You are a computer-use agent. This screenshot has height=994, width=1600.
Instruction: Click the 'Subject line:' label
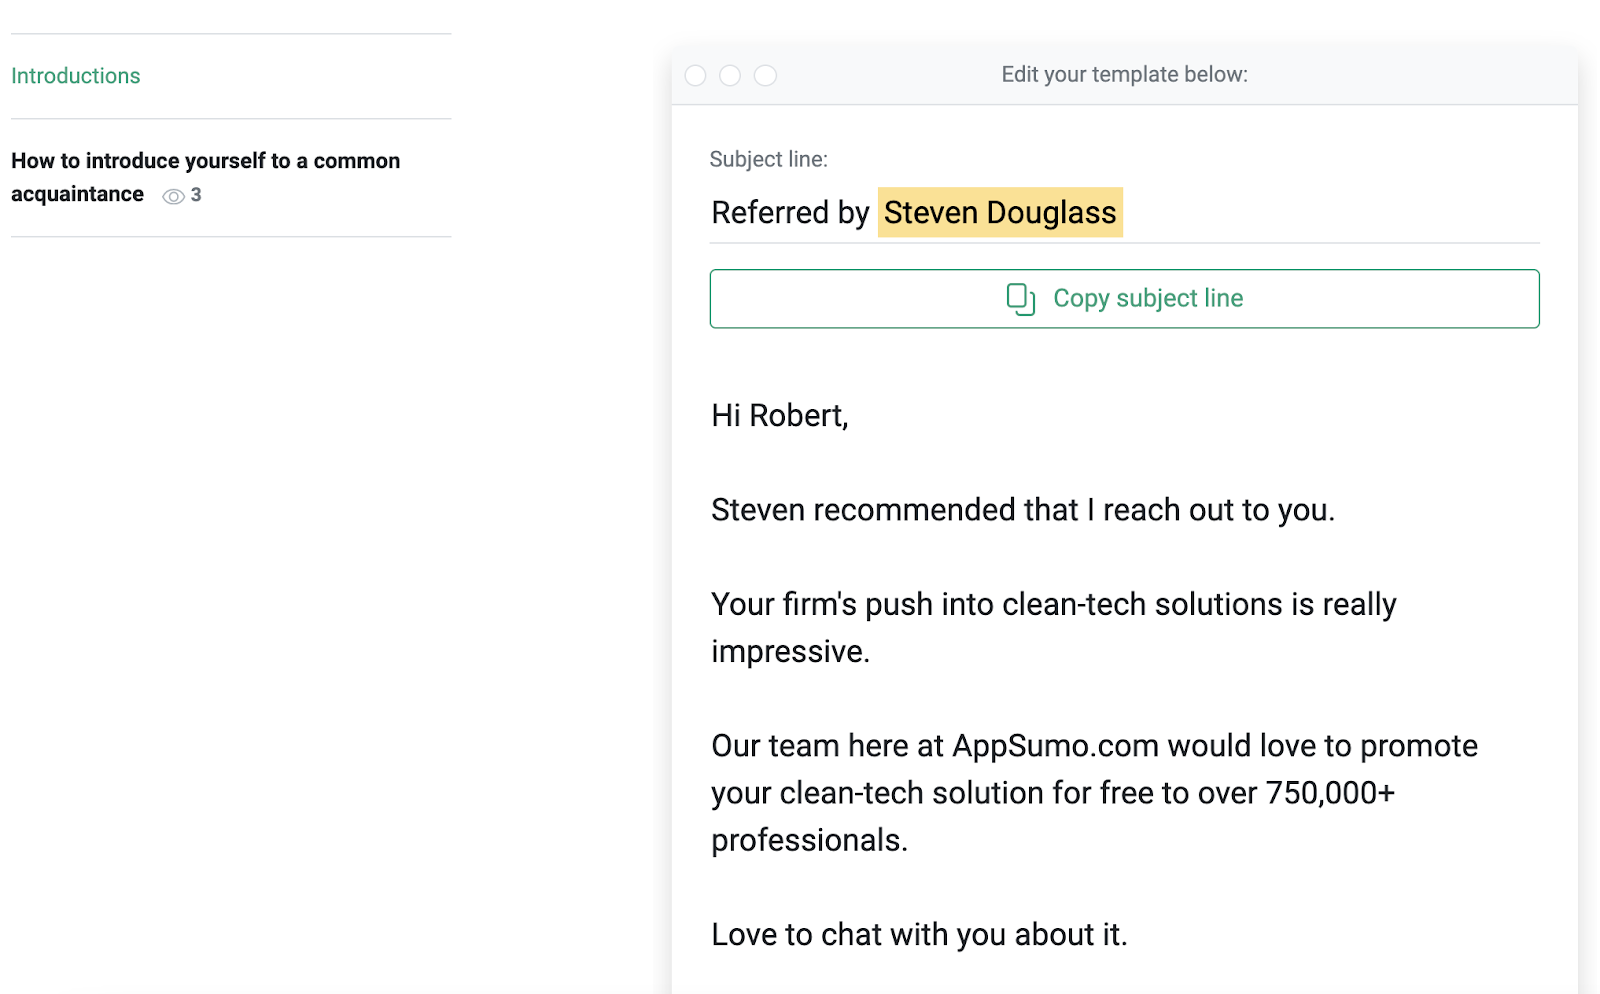click(x=768, y=159)
